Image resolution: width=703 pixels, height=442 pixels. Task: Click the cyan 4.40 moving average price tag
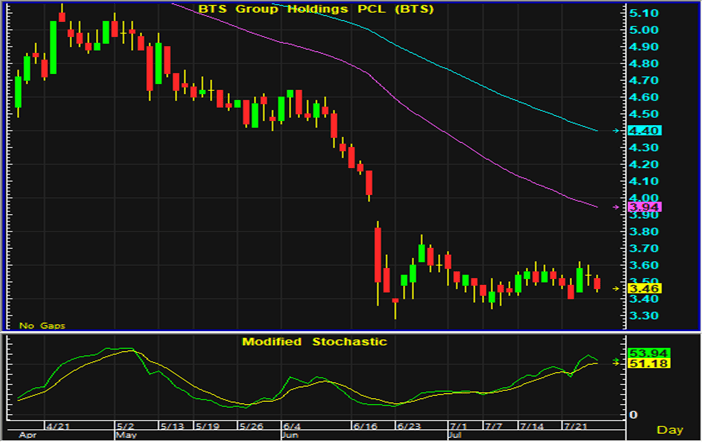point(639,131)
